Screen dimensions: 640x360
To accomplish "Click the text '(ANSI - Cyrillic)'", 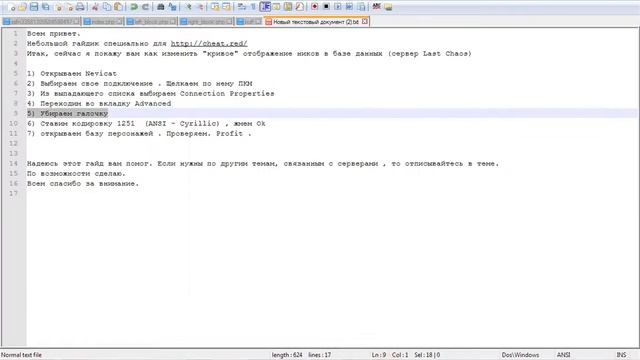I will point(182,123).
